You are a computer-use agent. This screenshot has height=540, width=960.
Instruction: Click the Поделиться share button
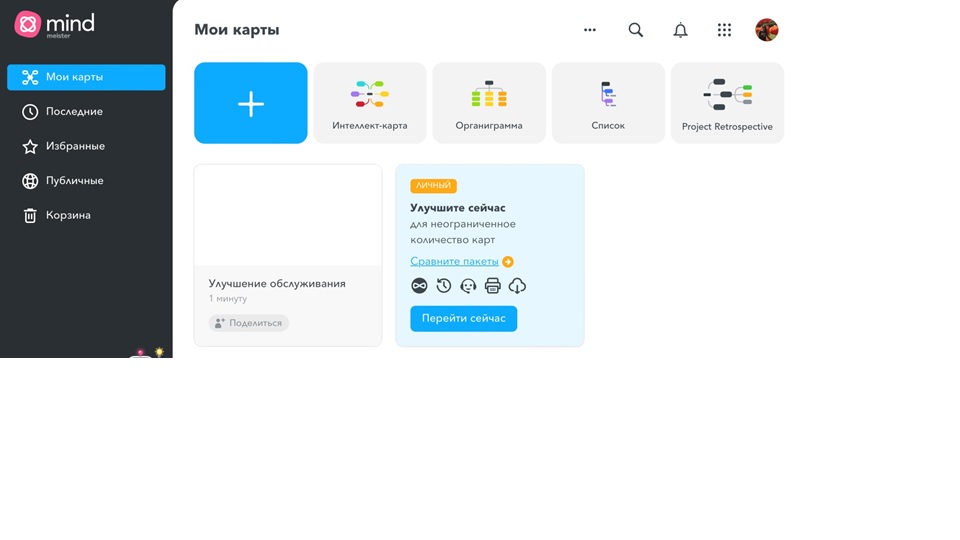pyautogui.click(x=249, y=323)
